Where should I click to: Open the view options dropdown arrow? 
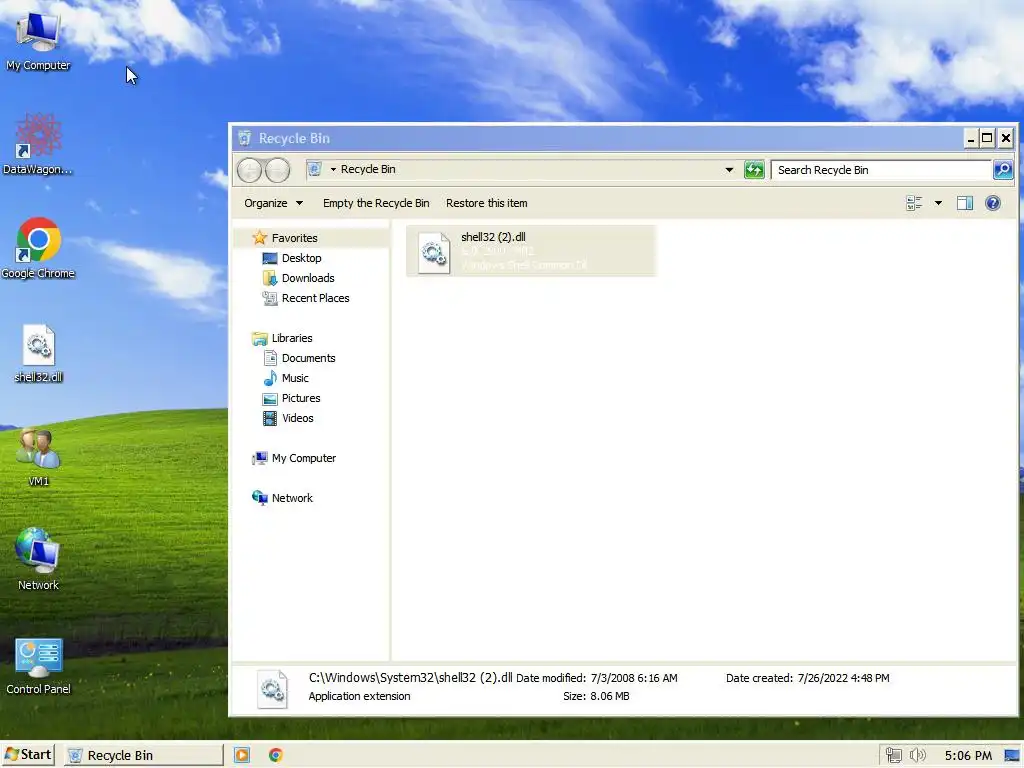(x=938, y=203)
